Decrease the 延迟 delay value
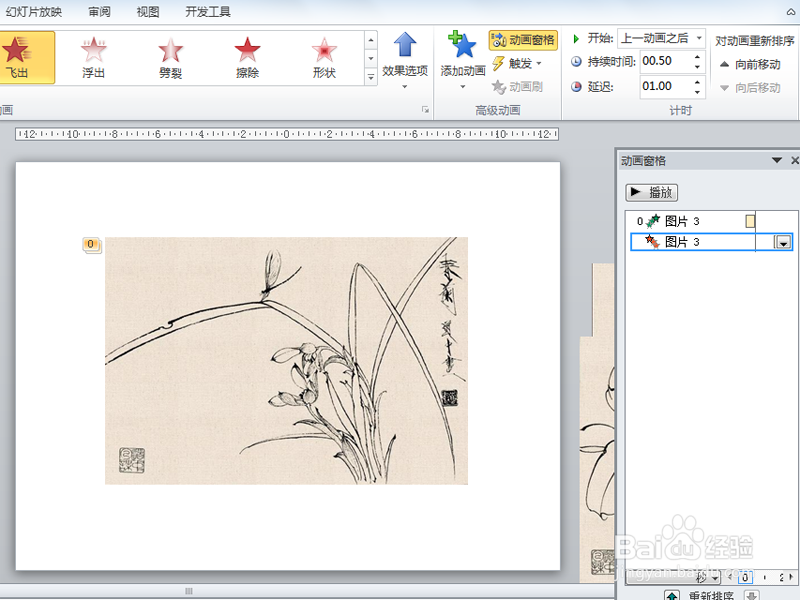Viewport: 800px width, 600px height. point(697,92)
